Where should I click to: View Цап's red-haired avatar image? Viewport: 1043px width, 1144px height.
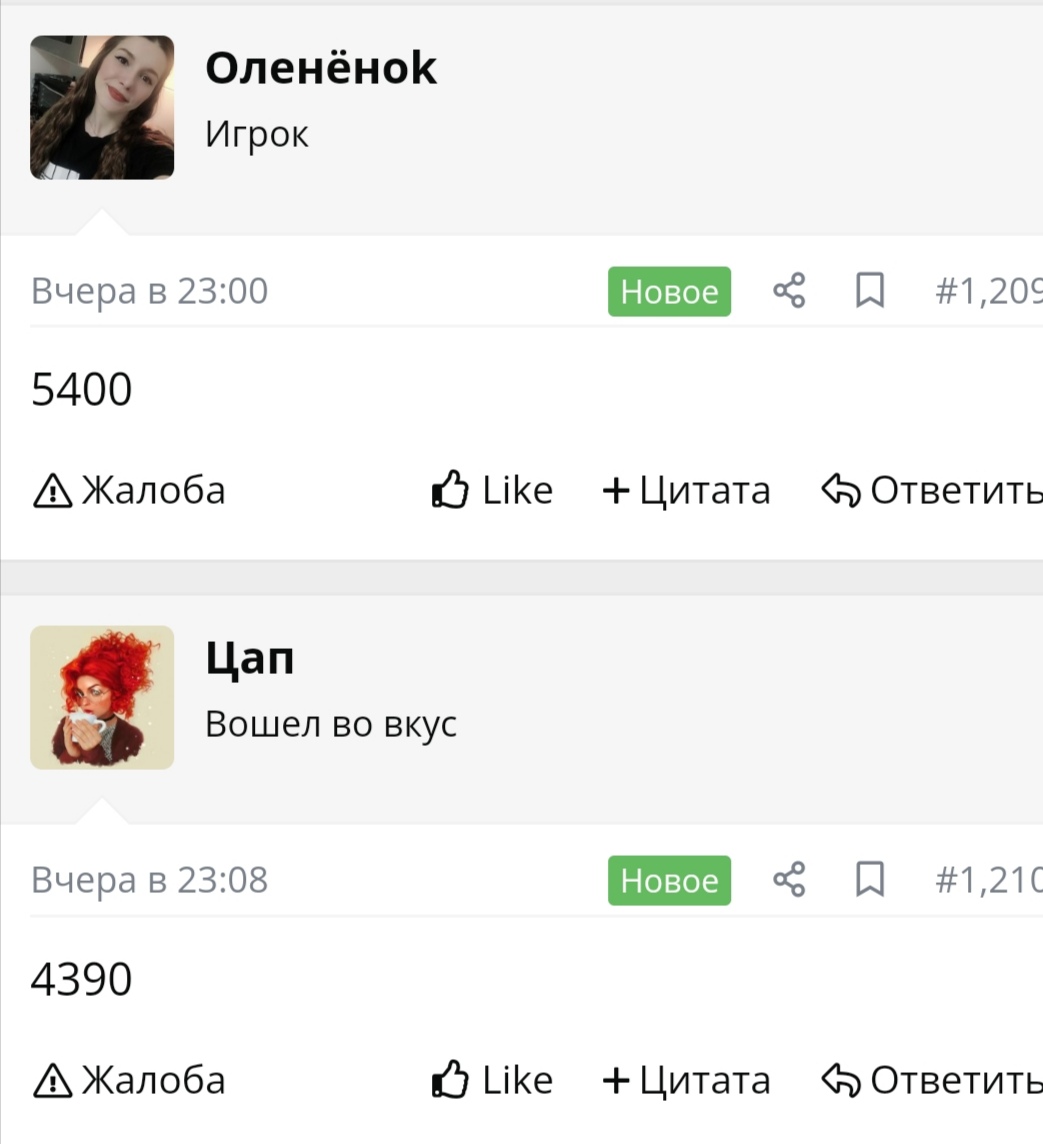click(102, 697)
